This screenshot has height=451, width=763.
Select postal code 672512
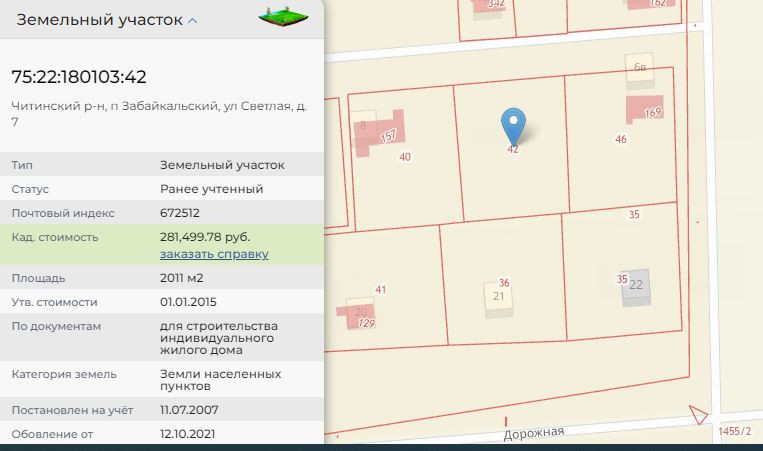tap(180, 213)
